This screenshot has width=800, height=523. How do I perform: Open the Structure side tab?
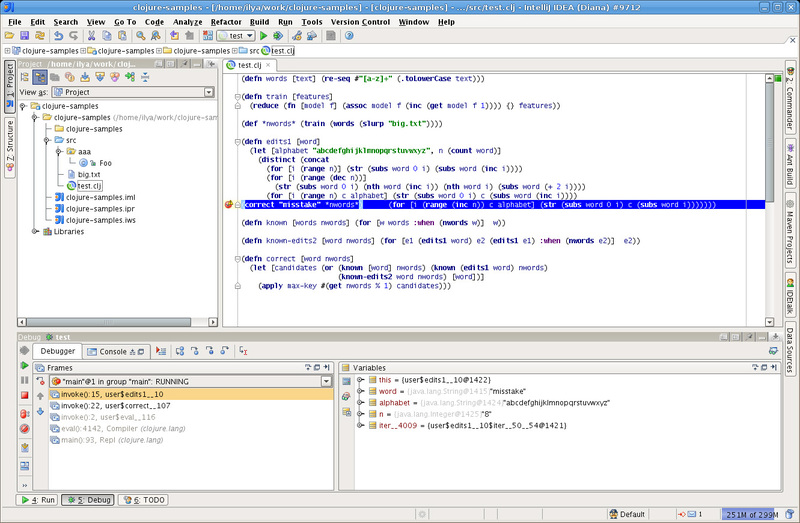[10, 147]
